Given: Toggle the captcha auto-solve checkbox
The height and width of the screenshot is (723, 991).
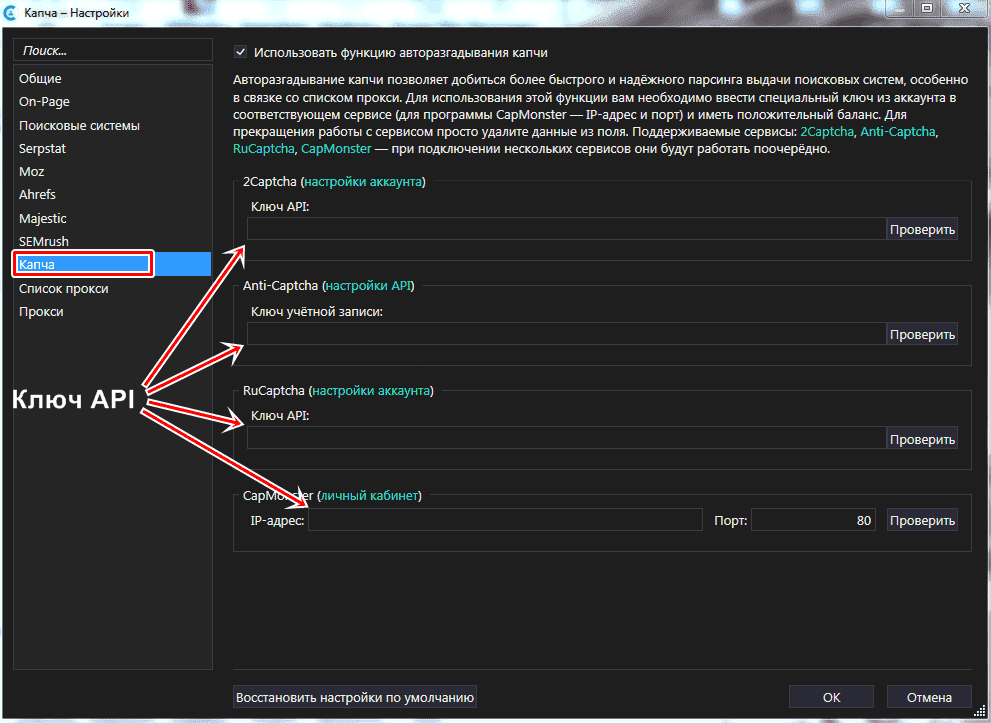Looking at the screenshot, I should click(240, 52).
